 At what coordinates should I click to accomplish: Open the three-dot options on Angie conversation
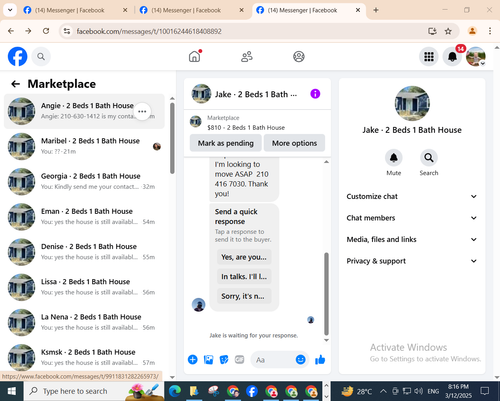pyautogui.click(x=142, y=111)
